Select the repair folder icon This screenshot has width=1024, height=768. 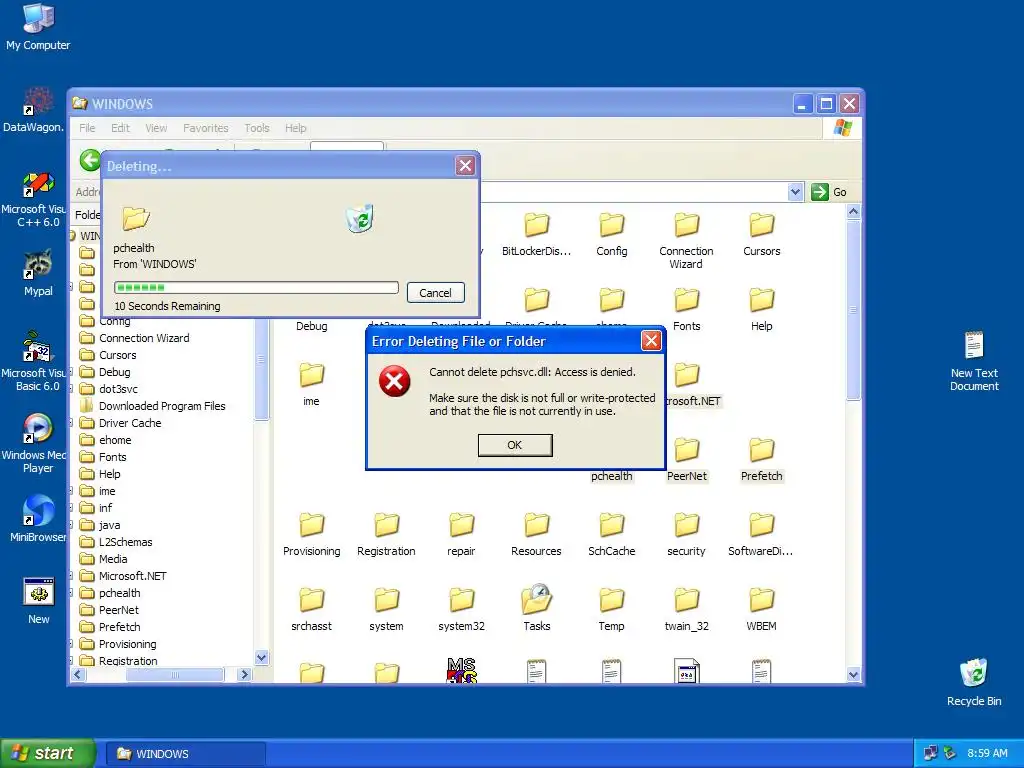pyautogui.click(x=461, y=525)
